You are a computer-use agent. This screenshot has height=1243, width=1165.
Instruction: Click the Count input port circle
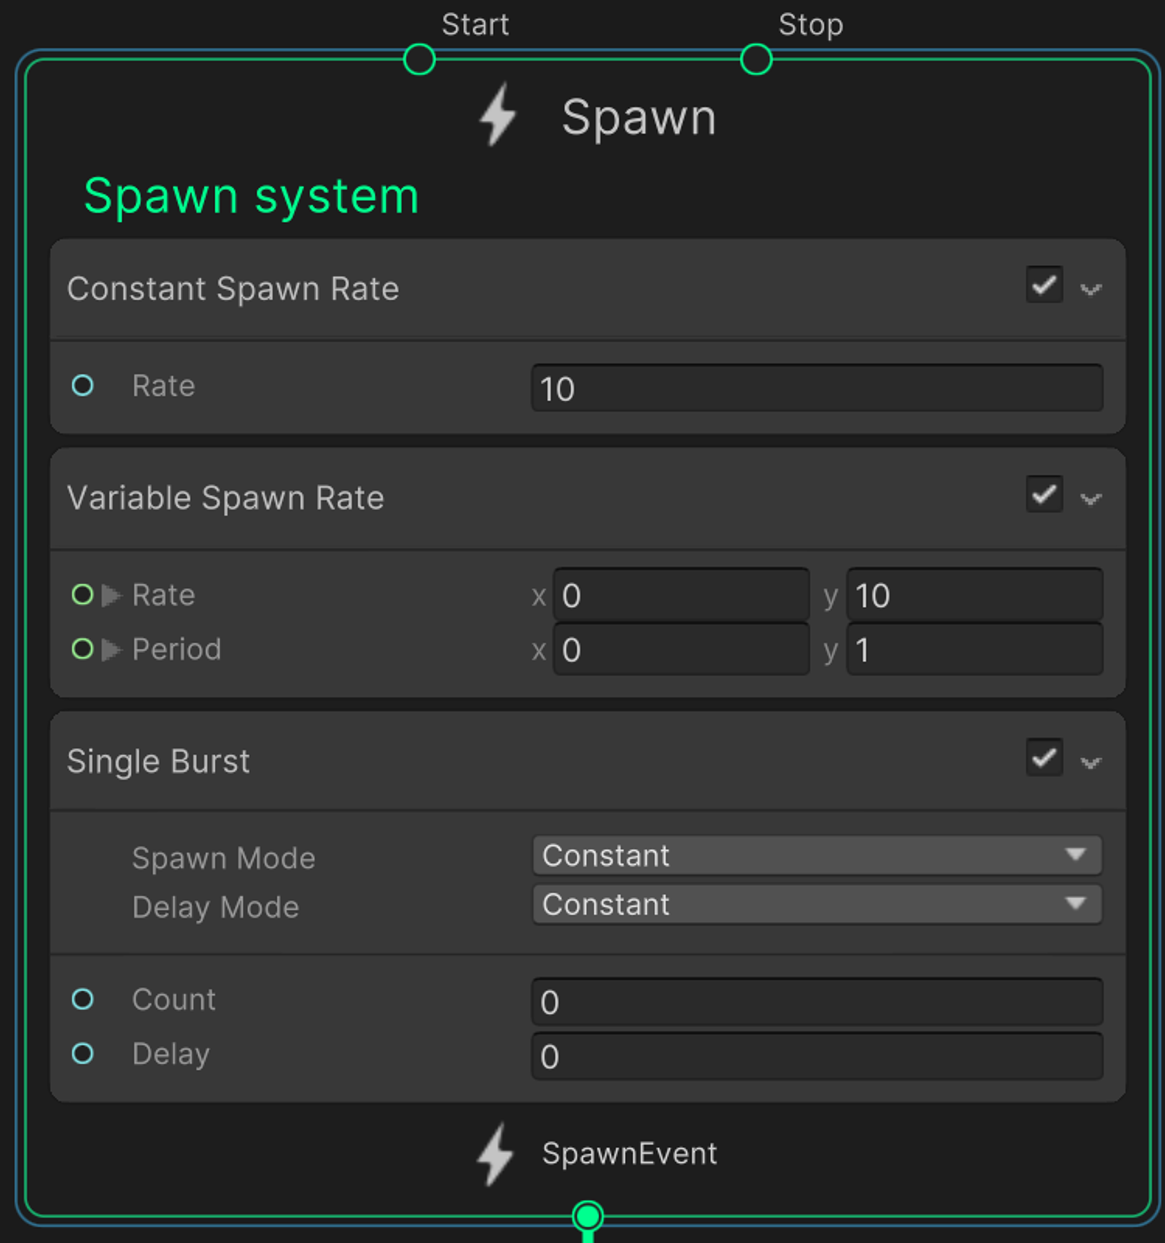pyautogui.click(x=83, y=999)
